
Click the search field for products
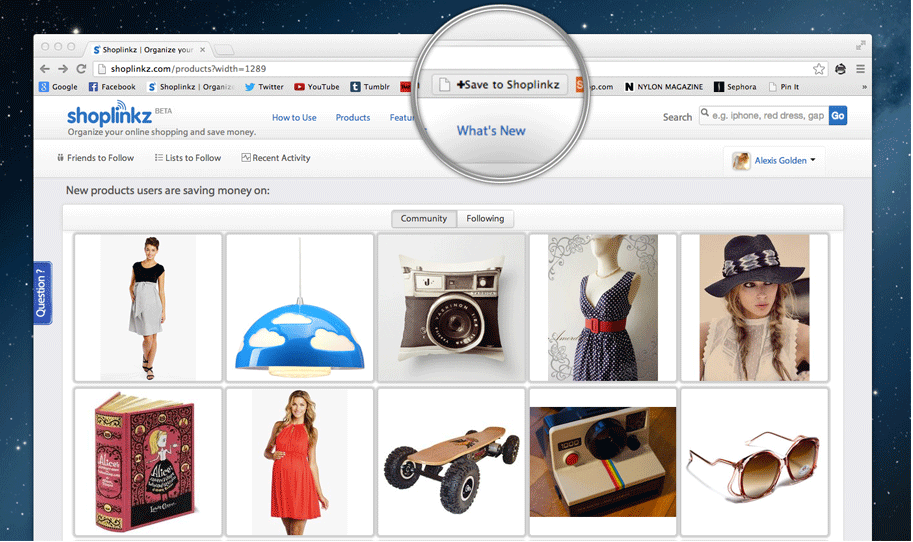click(763, 115)
